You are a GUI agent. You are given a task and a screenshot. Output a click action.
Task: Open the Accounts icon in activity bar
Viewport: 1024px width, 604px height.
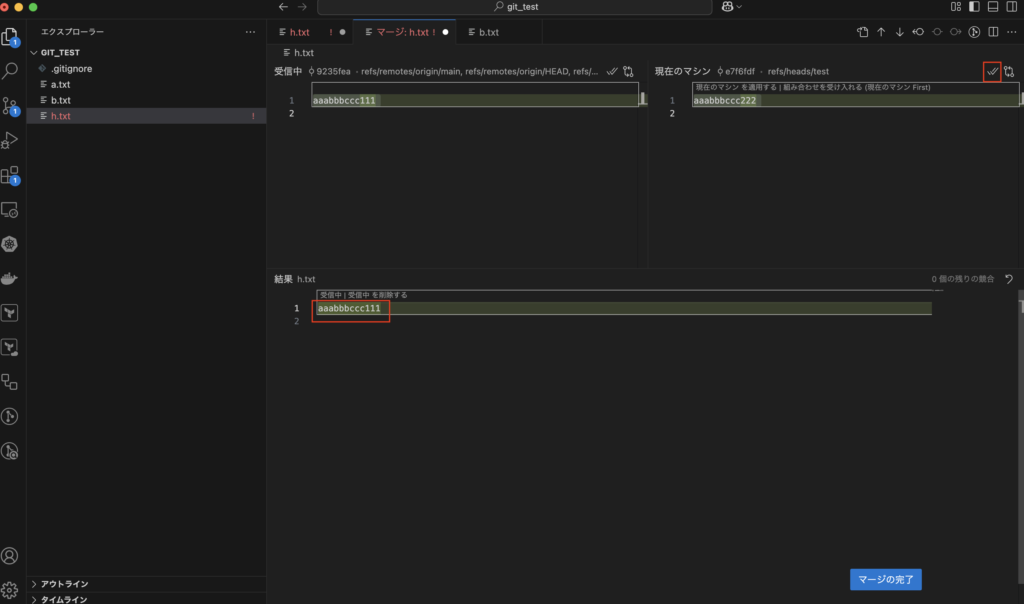(x=10, y=556)
